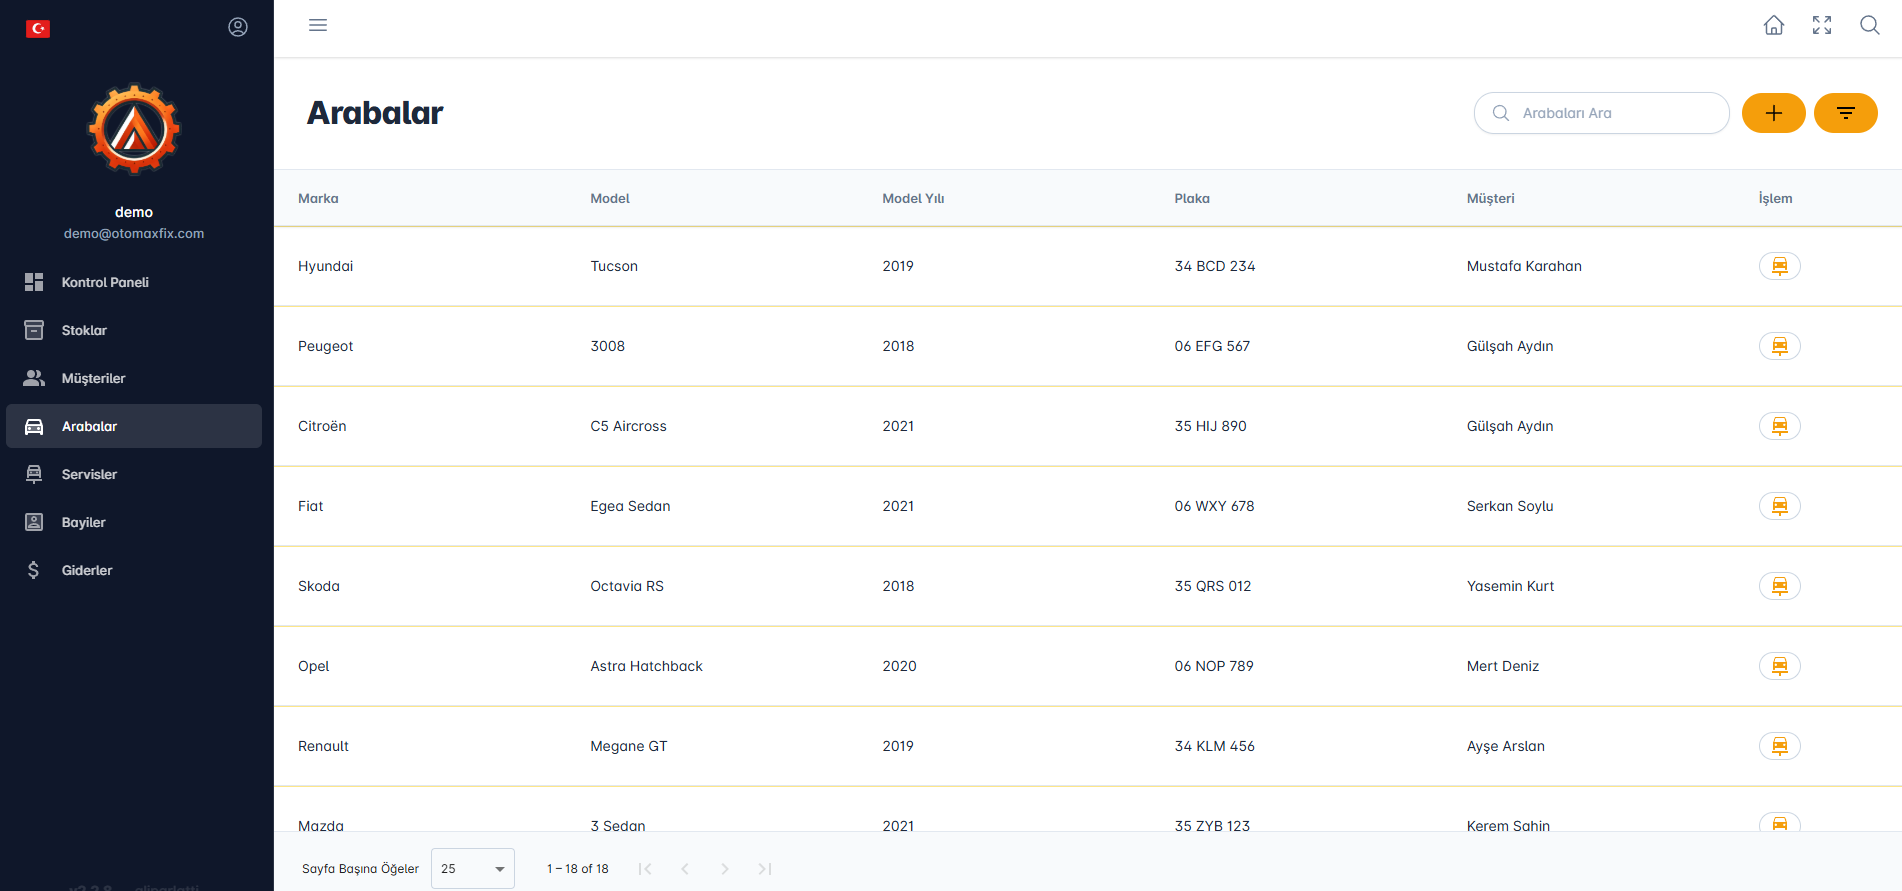Click customer Ayşe Arslan
1902x891 pixels.
pyautogui.click(x=1505, y=746)
